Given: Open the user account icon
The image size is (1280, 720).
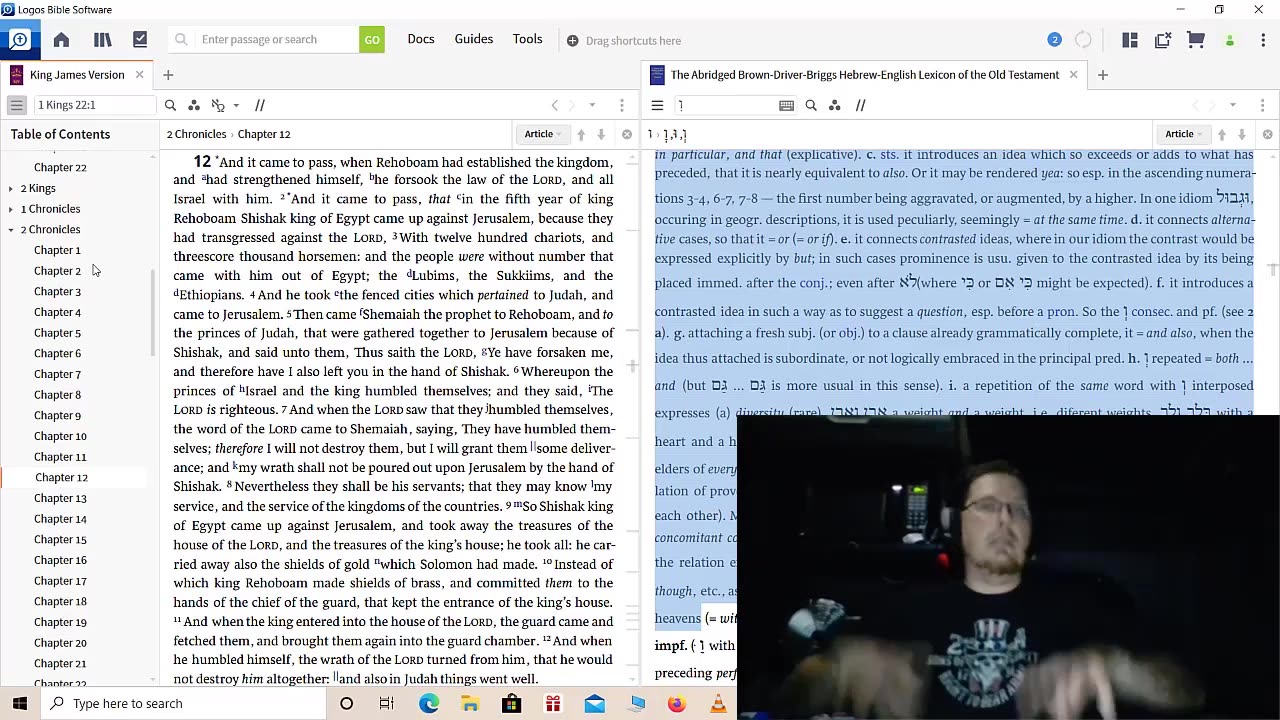Looking at the screenshot, I should coord(1230,40).
